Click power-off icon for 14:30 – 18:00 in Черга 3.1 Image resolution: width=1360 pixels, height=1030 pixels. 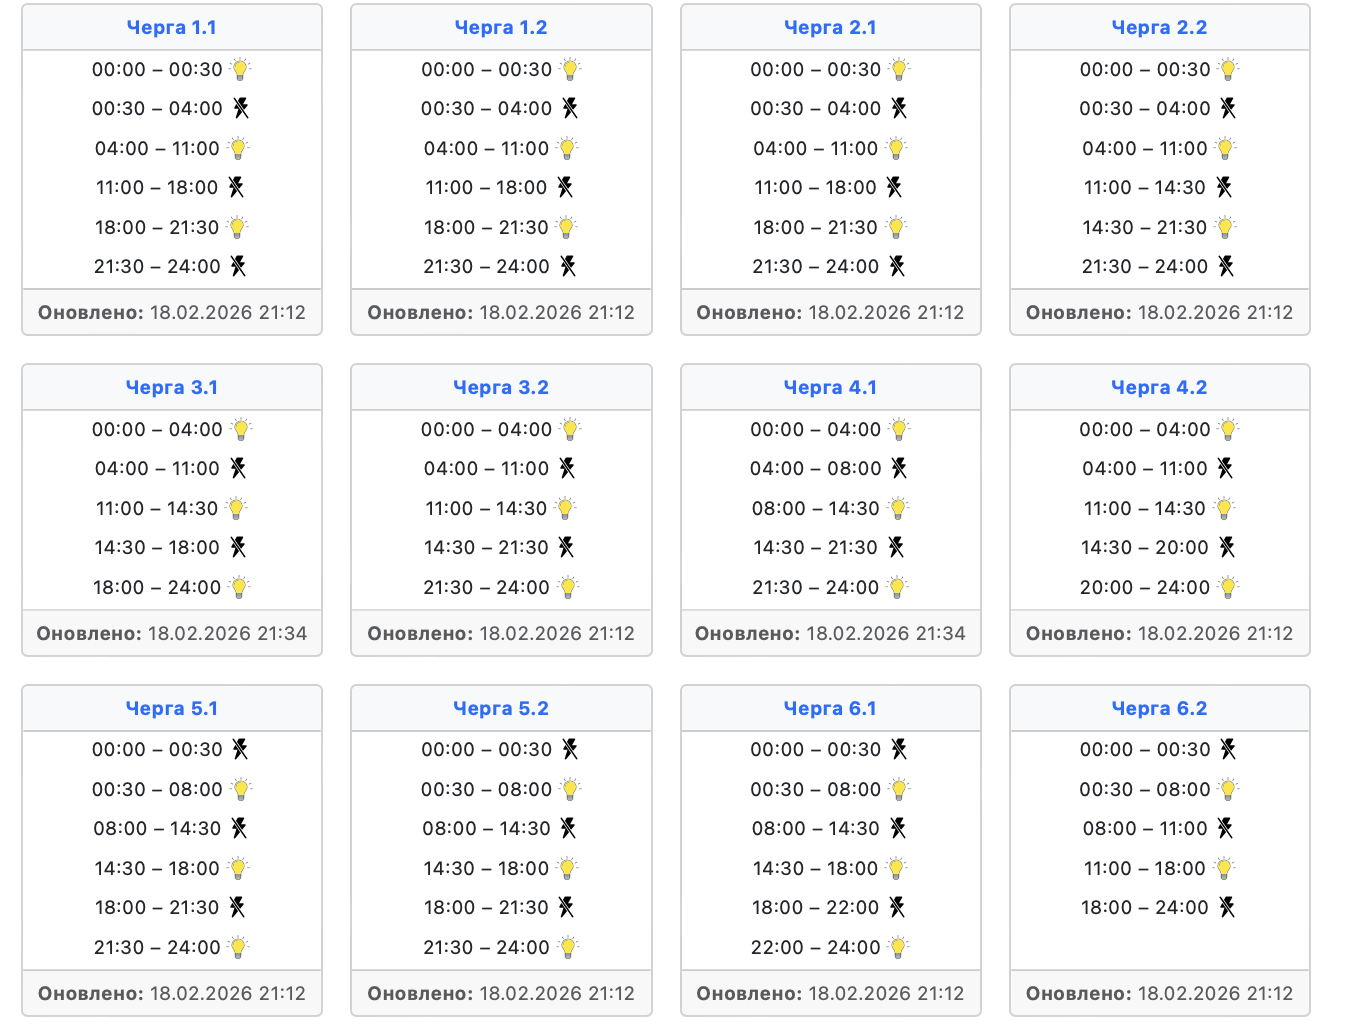[237, 547]
